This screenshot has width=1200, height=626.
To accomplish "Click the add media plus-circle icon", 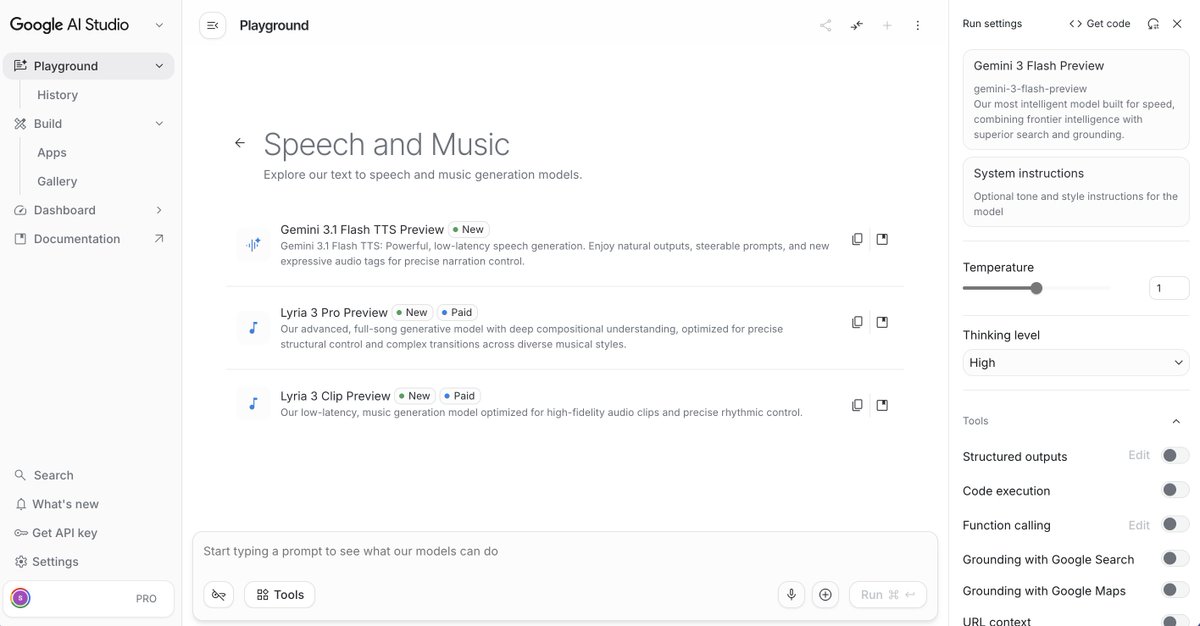I will 825,594.
